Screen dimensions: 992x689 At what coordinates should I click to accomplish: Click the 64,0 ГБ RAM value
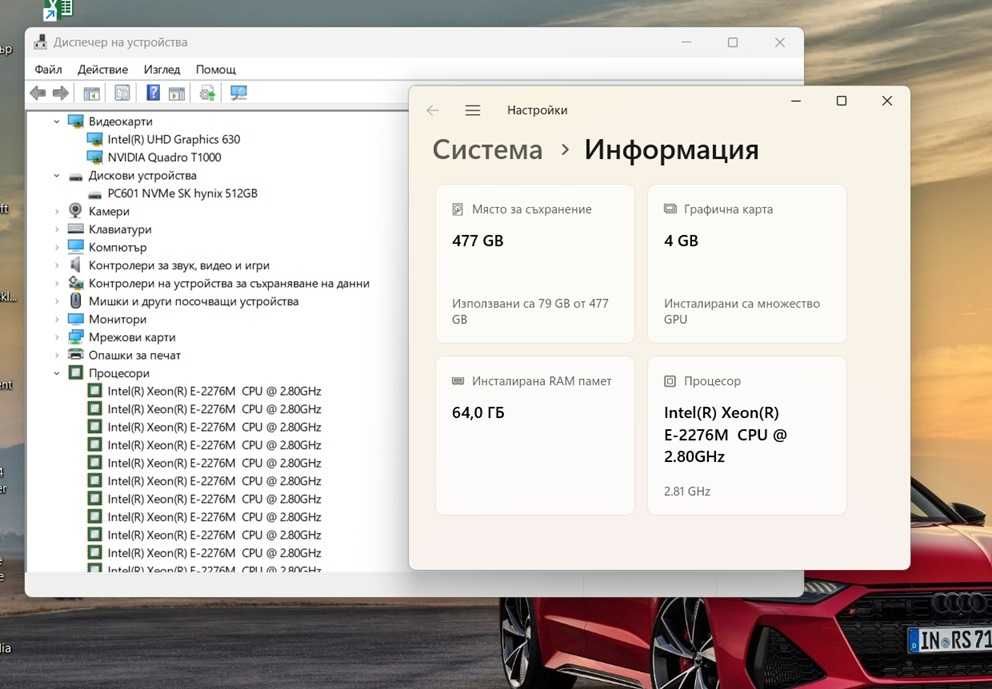pos(478,413)
